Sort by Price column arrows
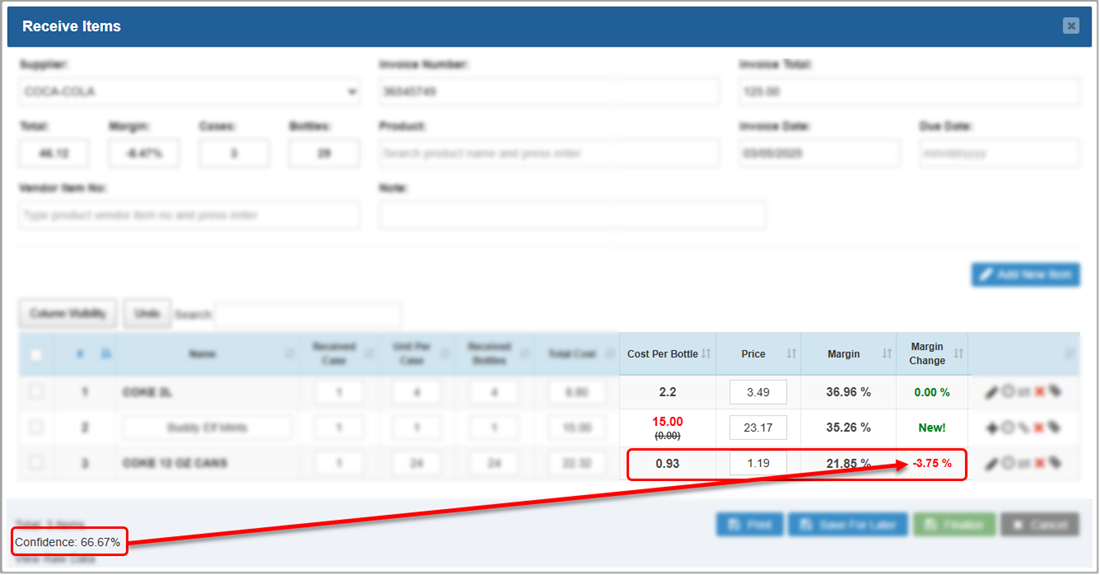The height and width of the screenshot is (575, 1100). point(791,353)
